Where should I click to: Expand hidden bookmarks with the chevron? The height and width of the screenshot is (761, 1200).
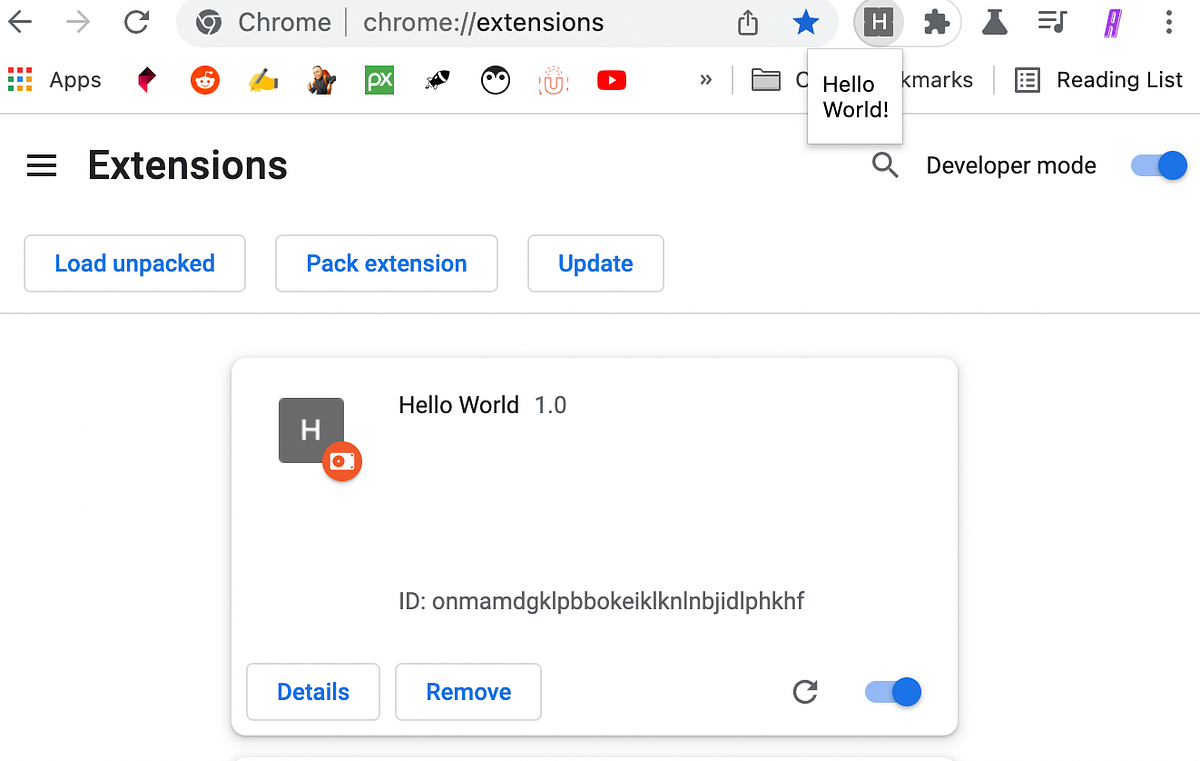coord(705,80)
